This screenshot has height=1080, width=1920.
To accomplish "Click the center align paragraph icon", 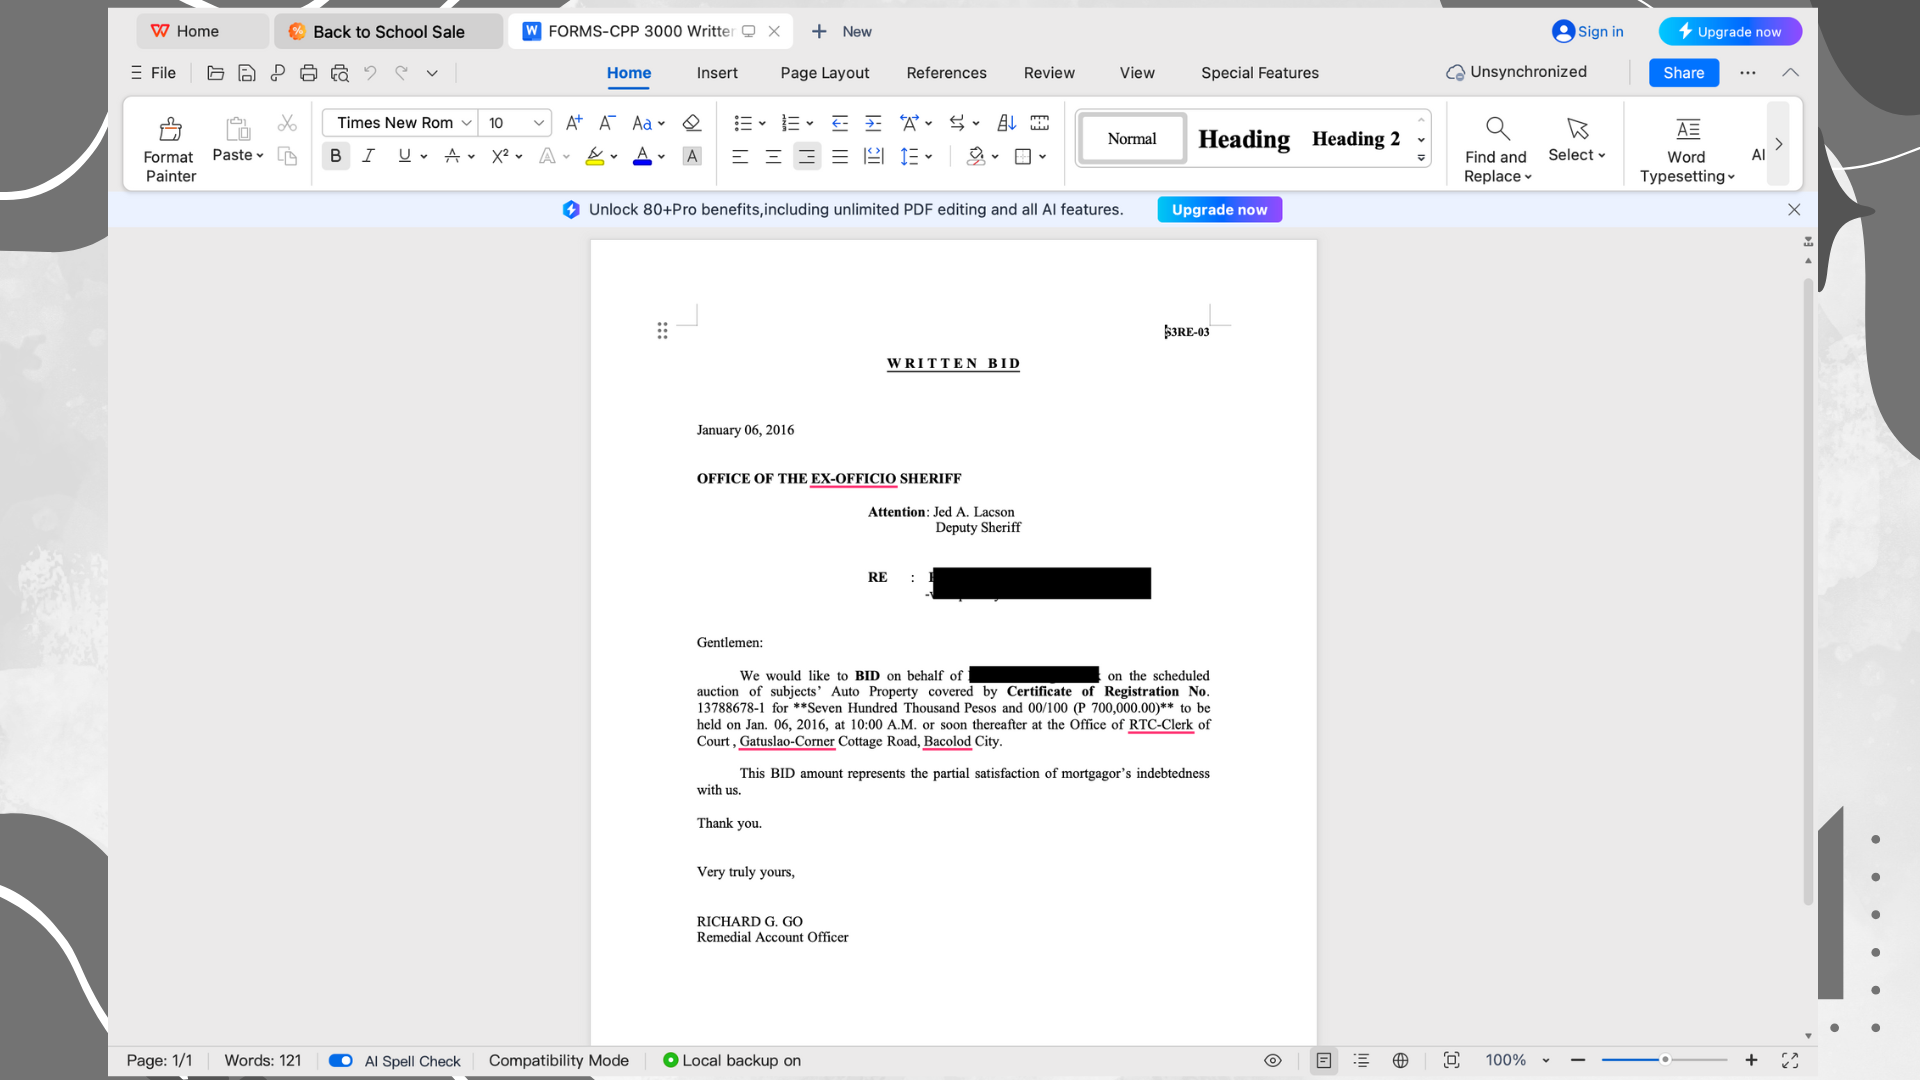I will tap(773, 156).
